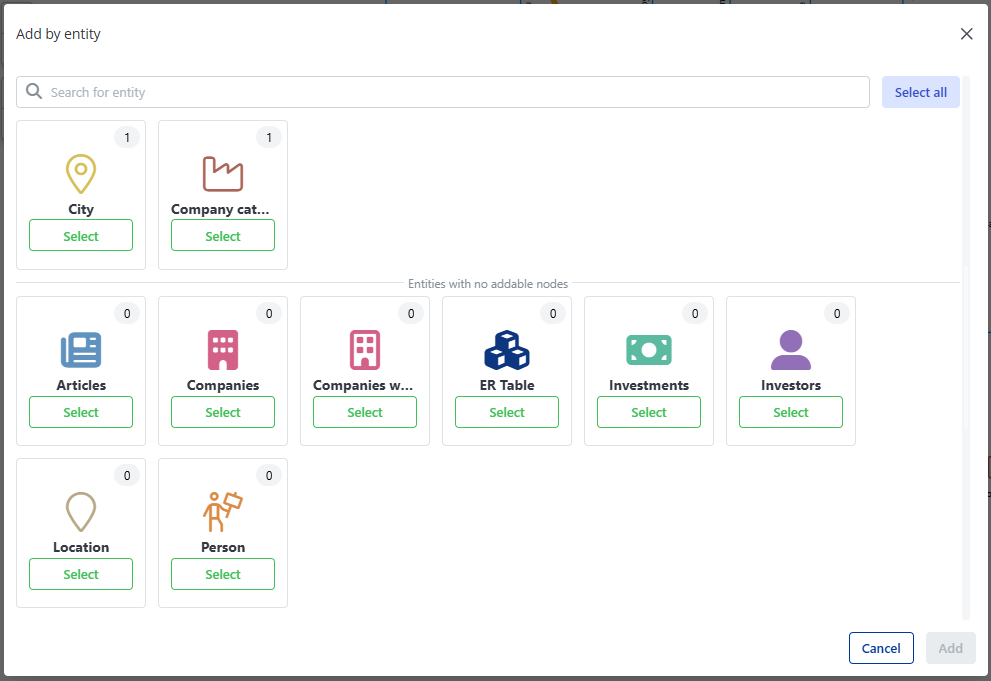The image size is (991, 681).
Task: Close the Add by entity dialog
Action: click(x=966, y=33)
